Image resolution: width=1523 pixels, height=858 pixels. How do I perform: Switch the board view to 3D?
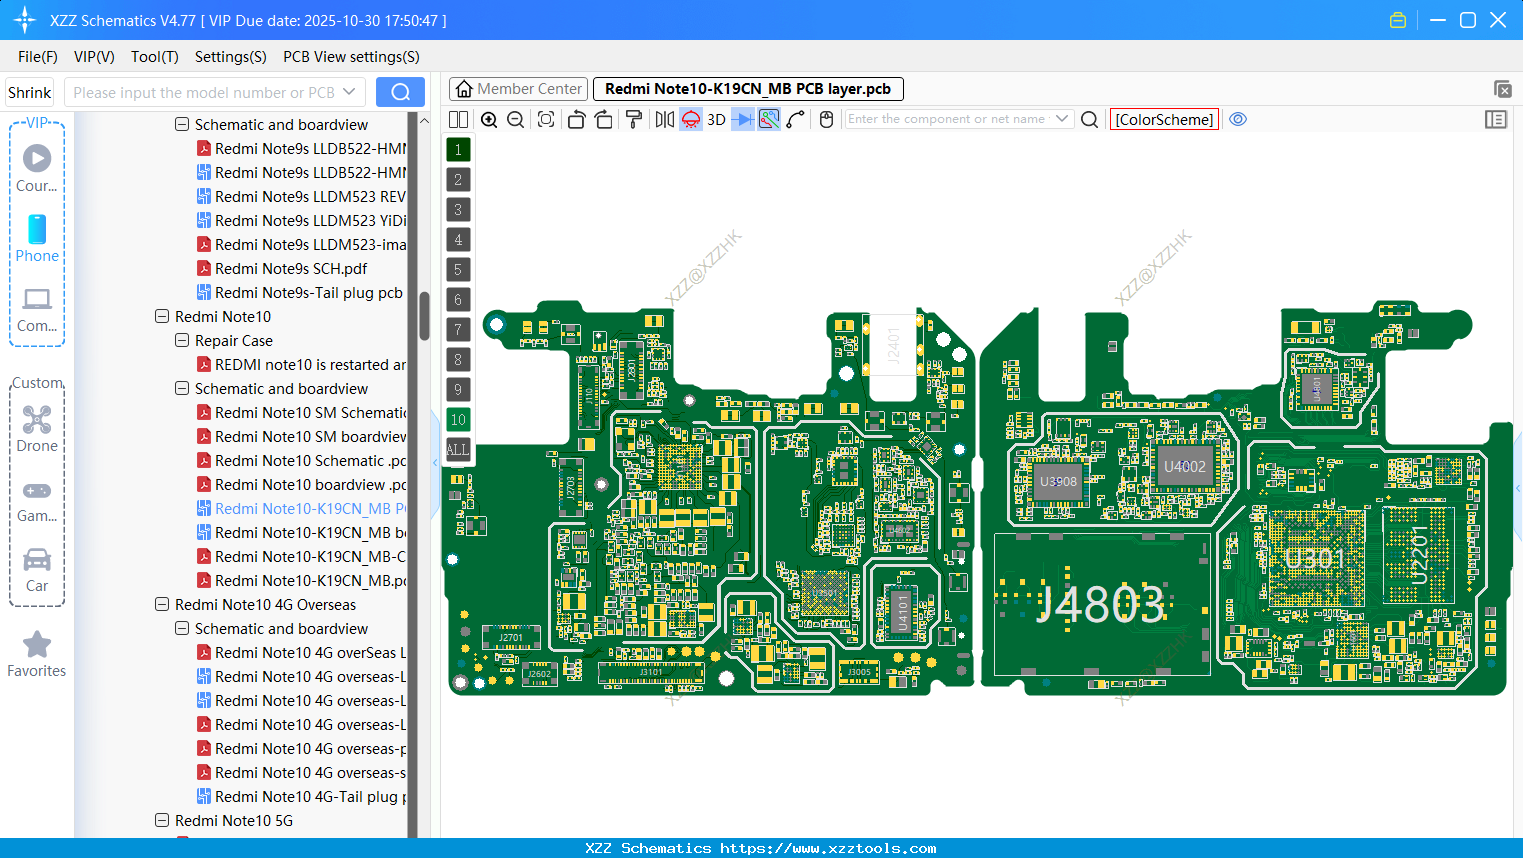point(714,119)
